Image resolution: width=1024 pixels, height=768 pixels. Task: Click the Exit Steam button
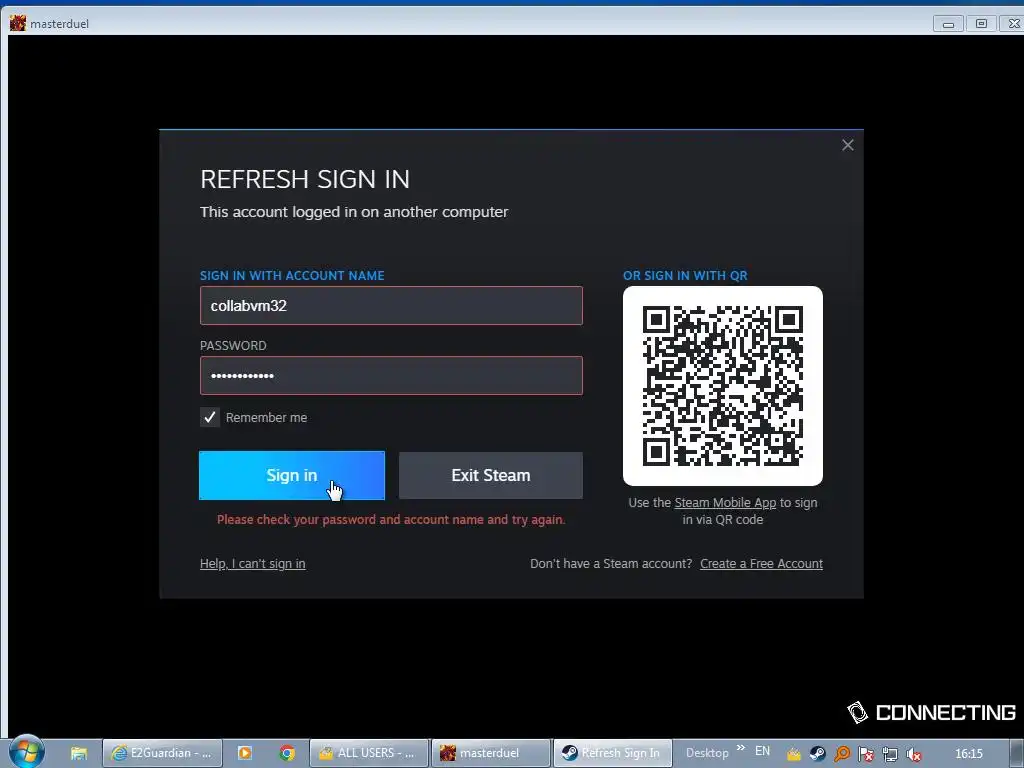490,475
